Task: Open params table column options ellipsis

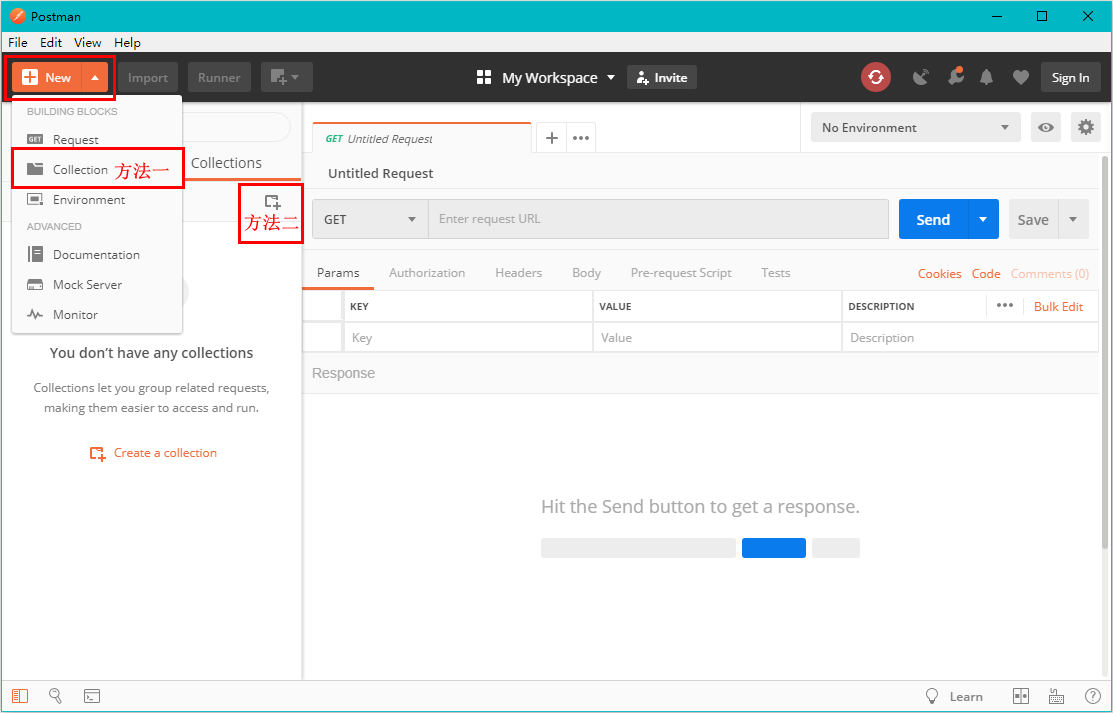Action: (x=1004, y=305)
